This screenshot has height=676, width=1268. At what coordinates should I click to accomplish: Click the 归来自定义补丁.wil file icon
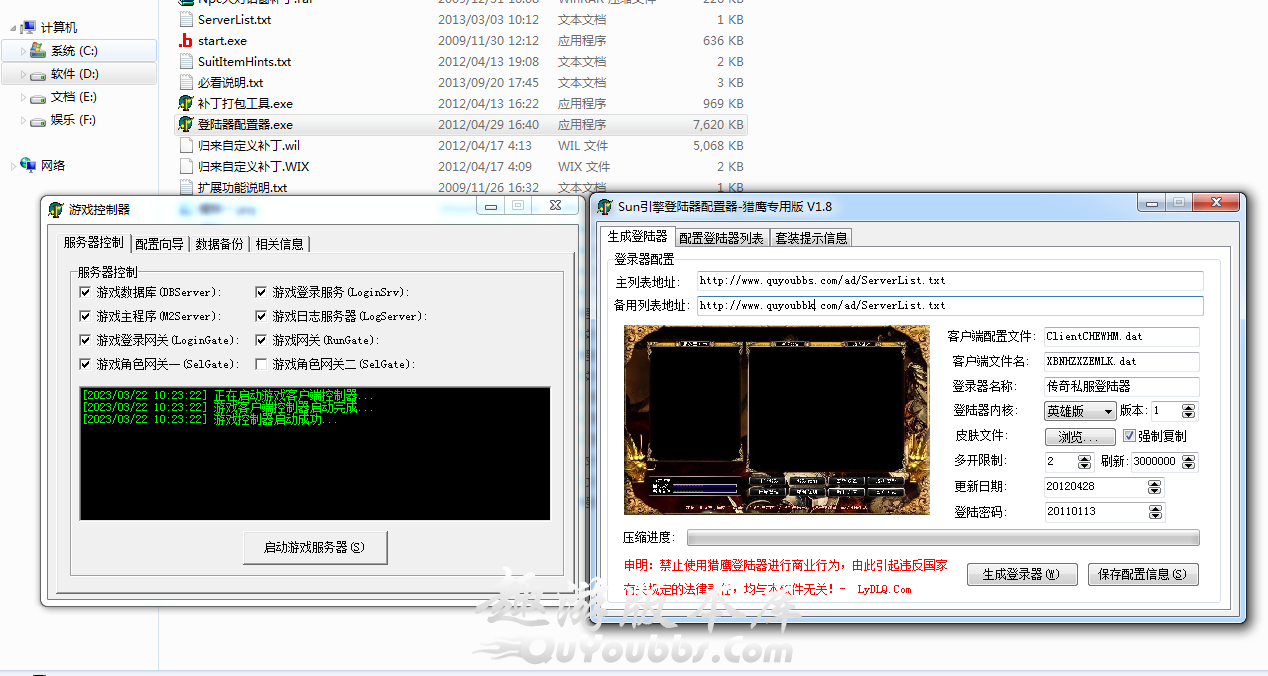(x=185, y=146)
